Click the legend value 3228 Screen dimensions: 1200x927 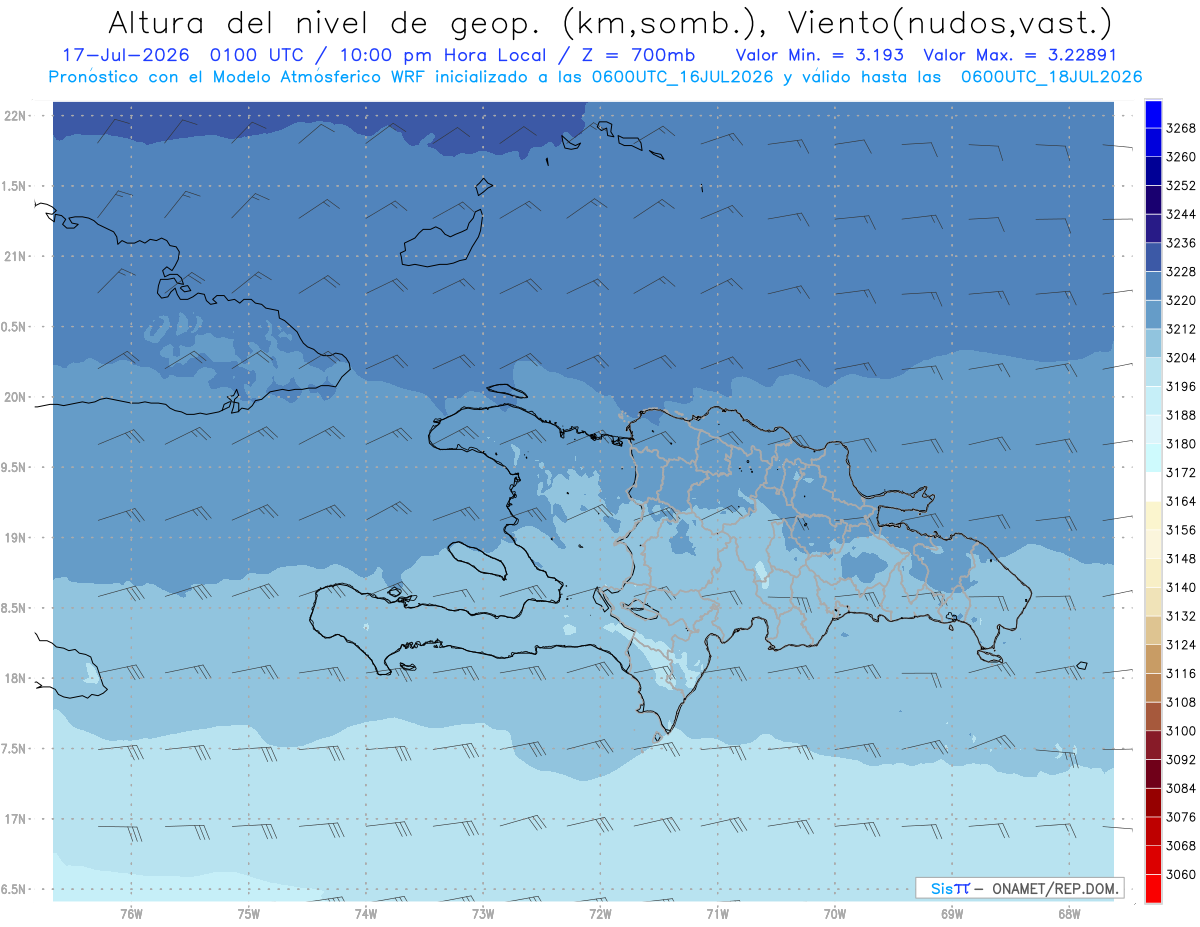pos(1181,272)
